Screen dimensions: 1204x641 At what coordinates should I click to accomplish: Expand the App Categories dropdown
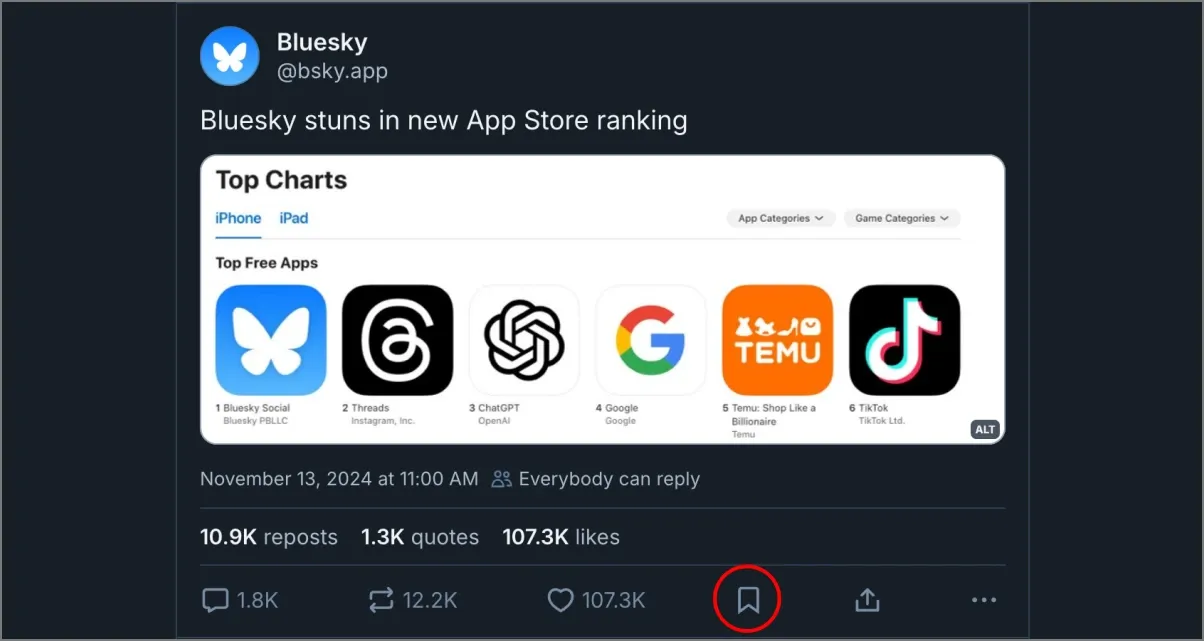780,218
